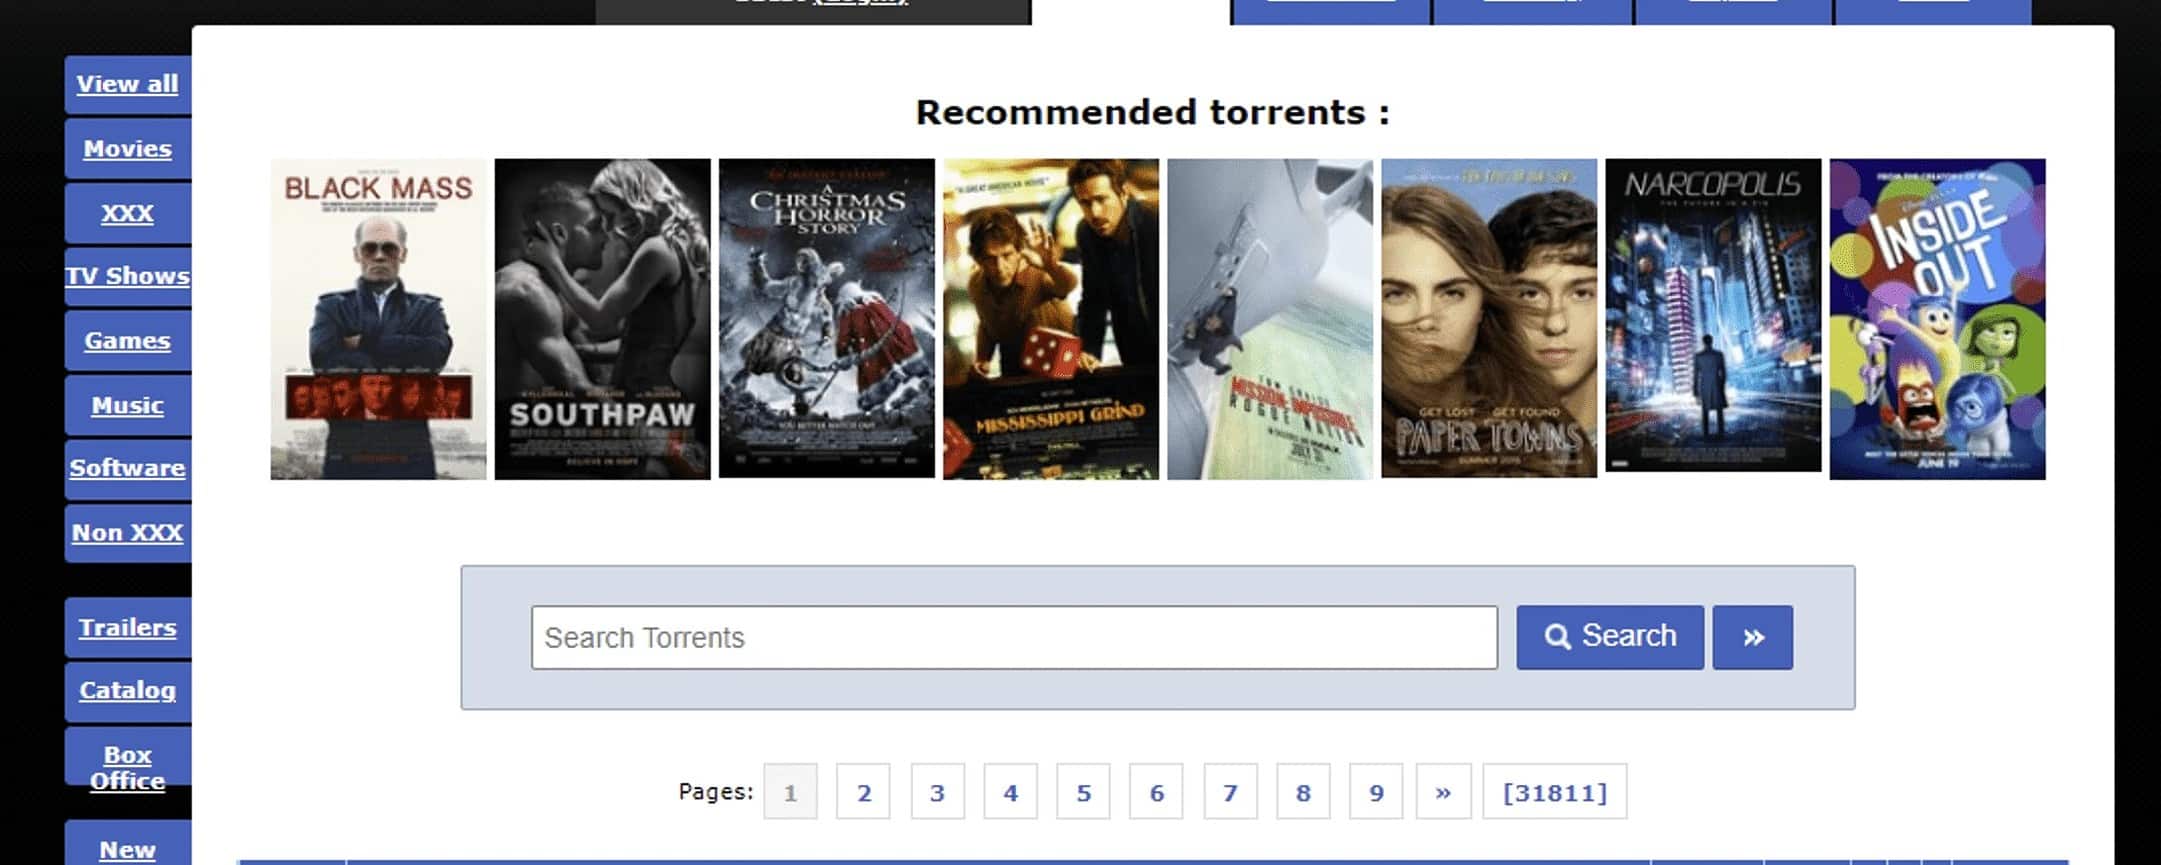Expand advanced search with double-arrow button
Image resolution: width=2161 pixels, height=865 pixels.
(1753, 637)
